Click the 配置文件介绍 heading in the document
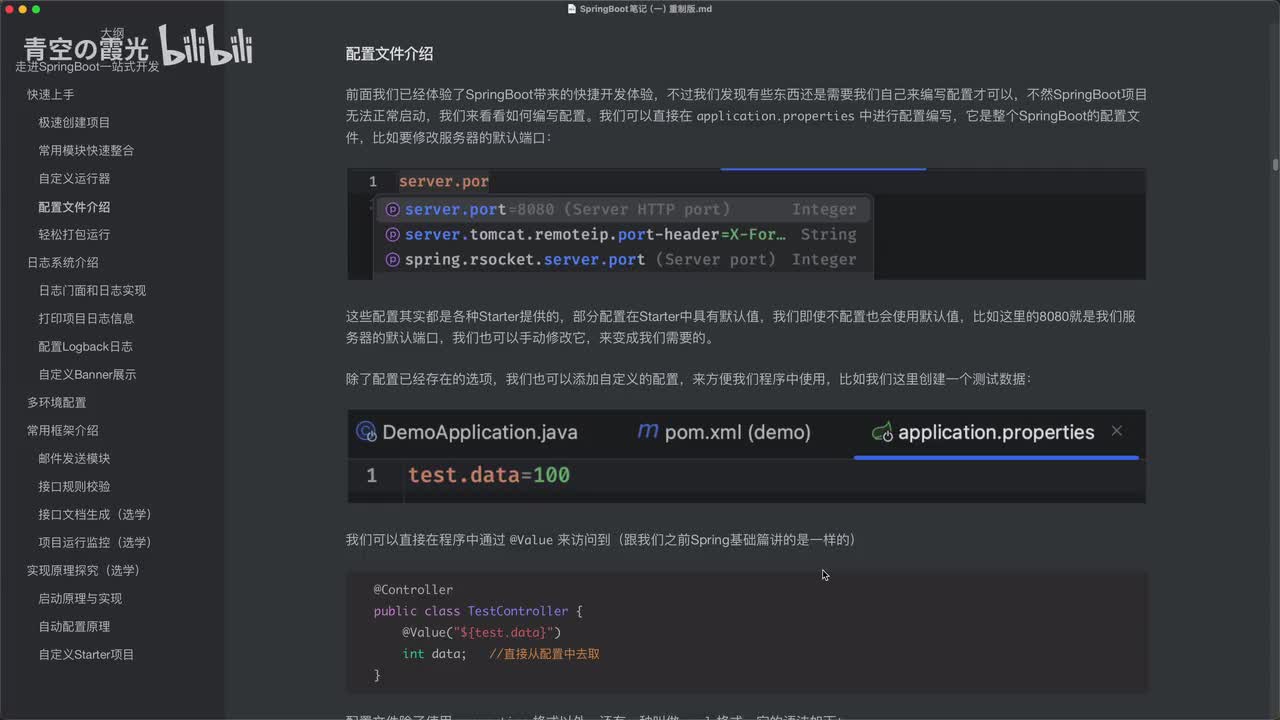This screenshot has height=720, width=1280. pyautogui.click(x=389, y=54)
